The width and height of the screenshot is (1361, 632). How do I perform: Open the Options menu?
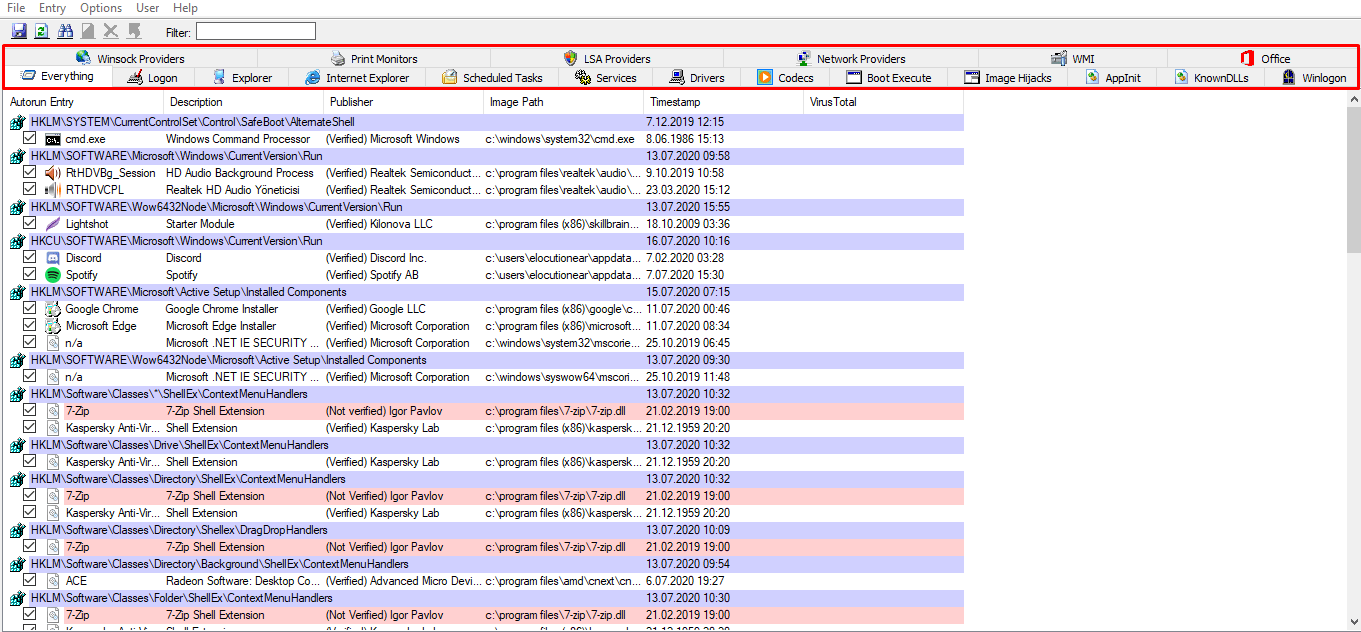pos(101,8)
